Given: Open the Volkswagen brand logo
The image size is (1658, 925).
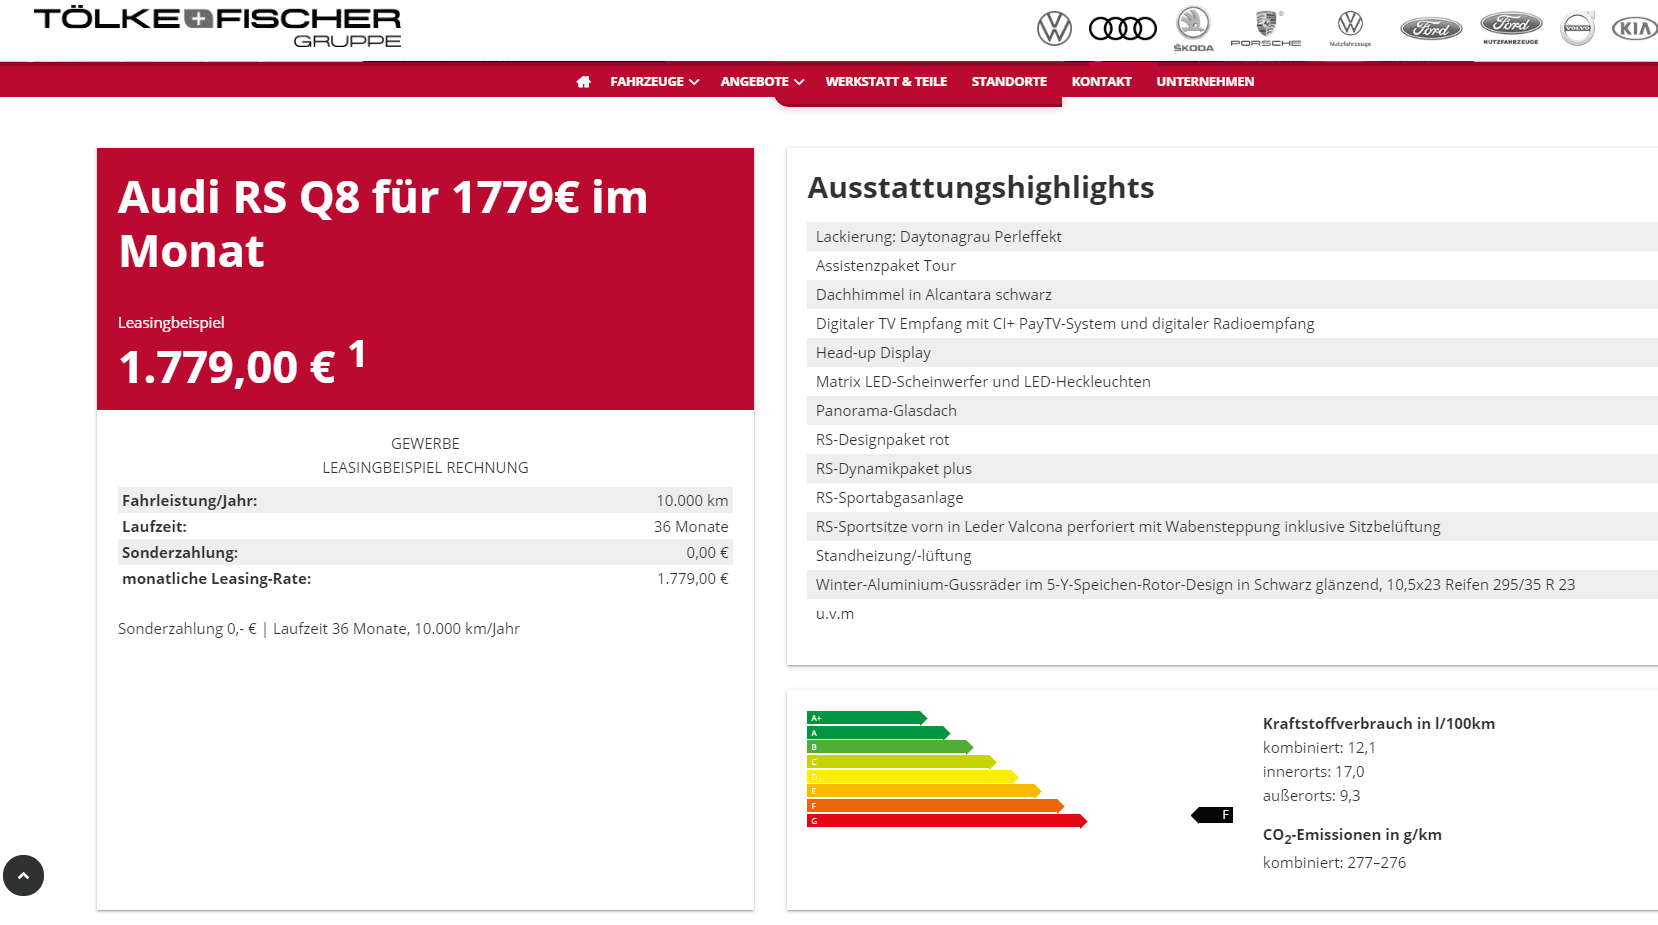Looking at the screenshot, I should coord(1054,28).
